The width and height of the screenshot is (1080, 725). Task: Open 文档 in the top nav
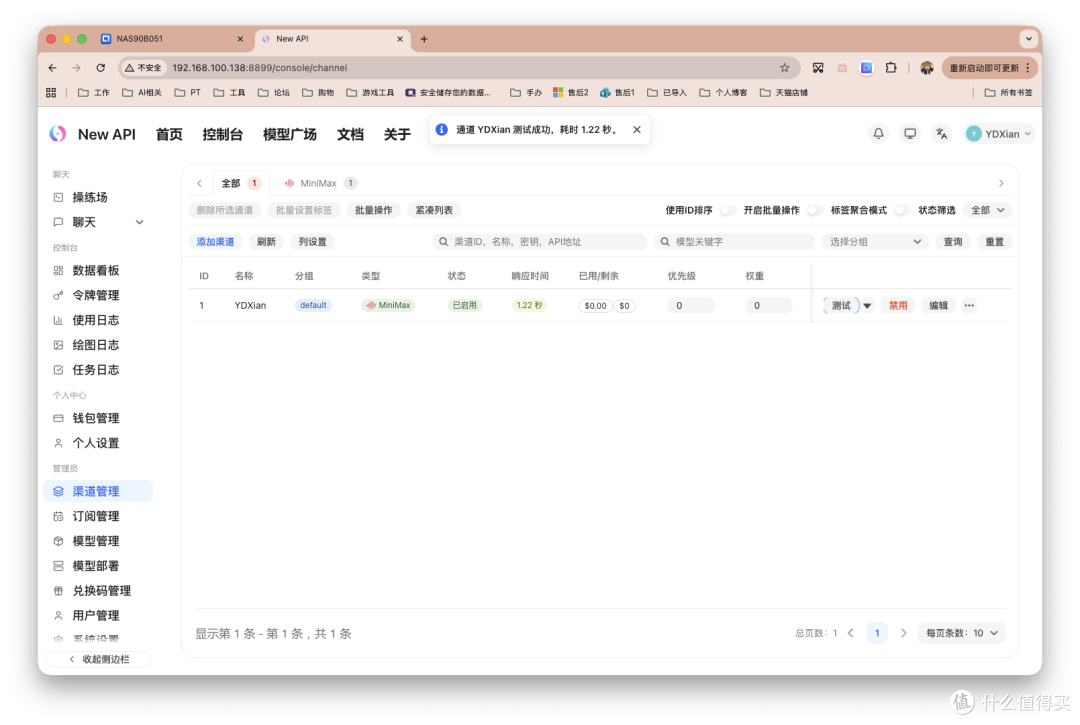(x=350, y=134)
